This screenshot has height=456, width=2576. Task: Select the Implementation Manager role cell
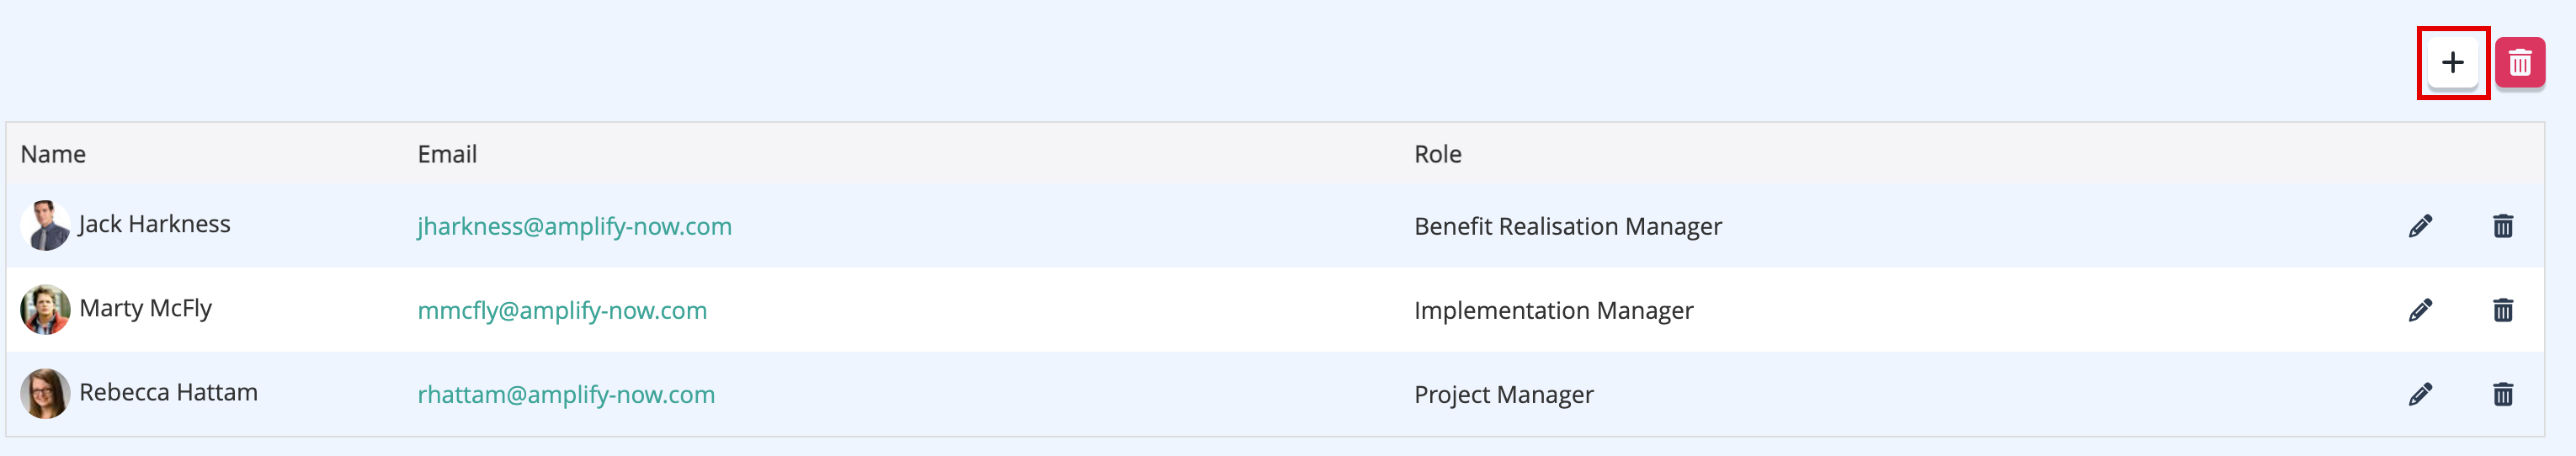[1553, 310]
